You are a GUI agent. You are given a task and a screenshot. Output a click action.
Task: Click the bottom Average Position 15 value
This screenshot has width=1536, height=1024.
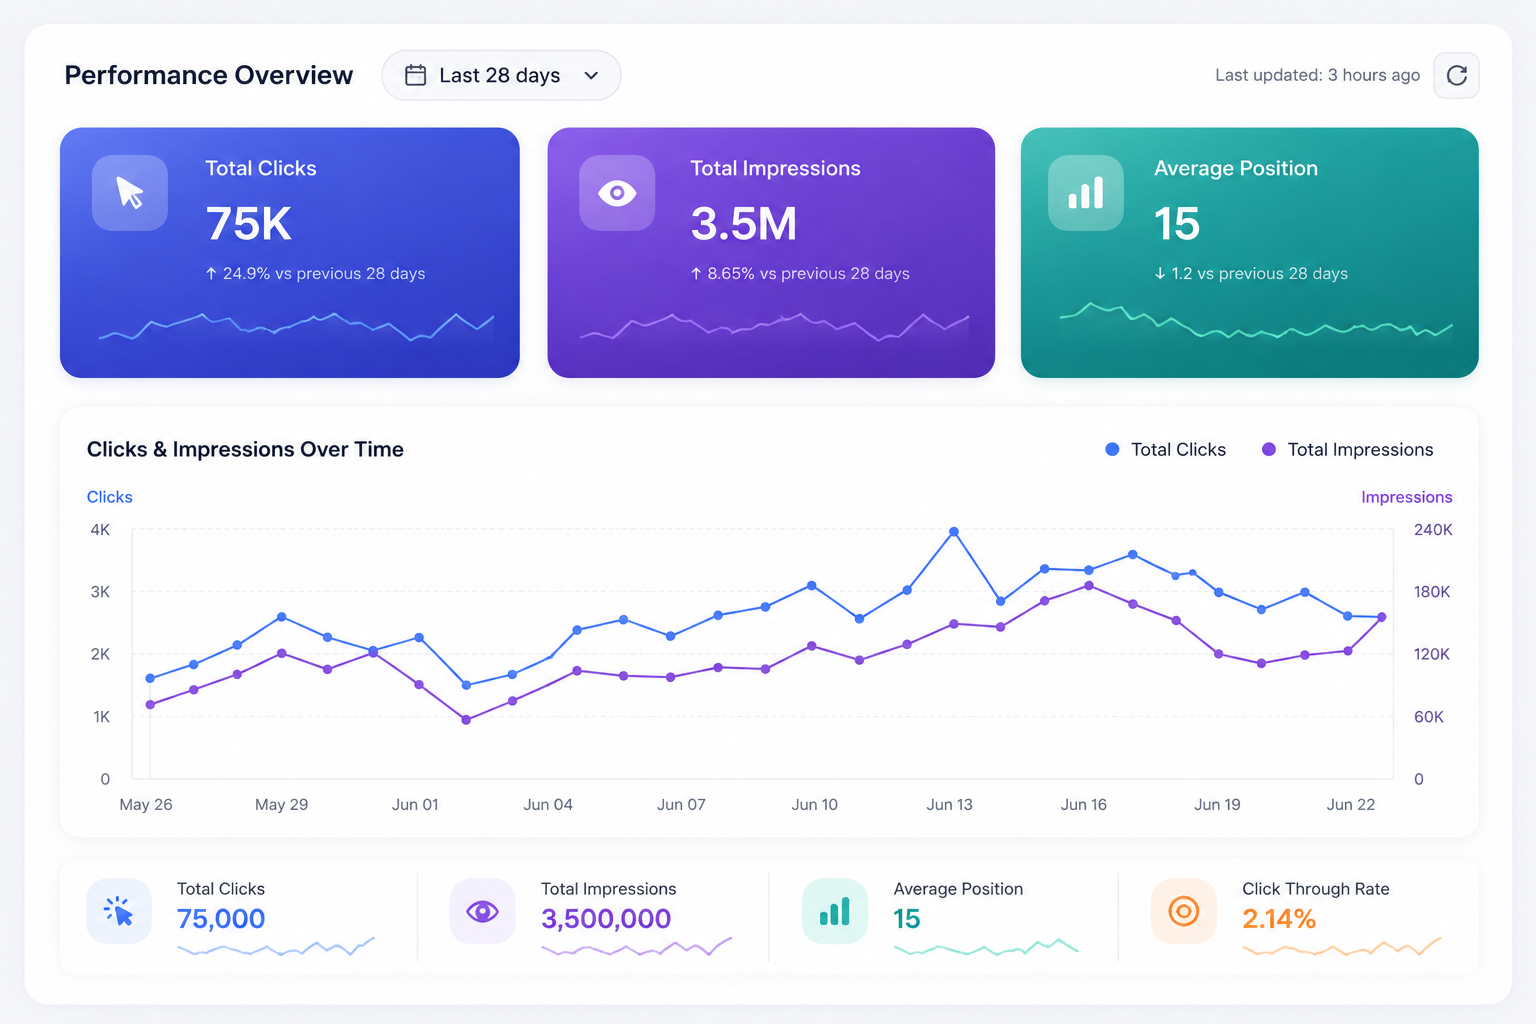click(907, 919)
